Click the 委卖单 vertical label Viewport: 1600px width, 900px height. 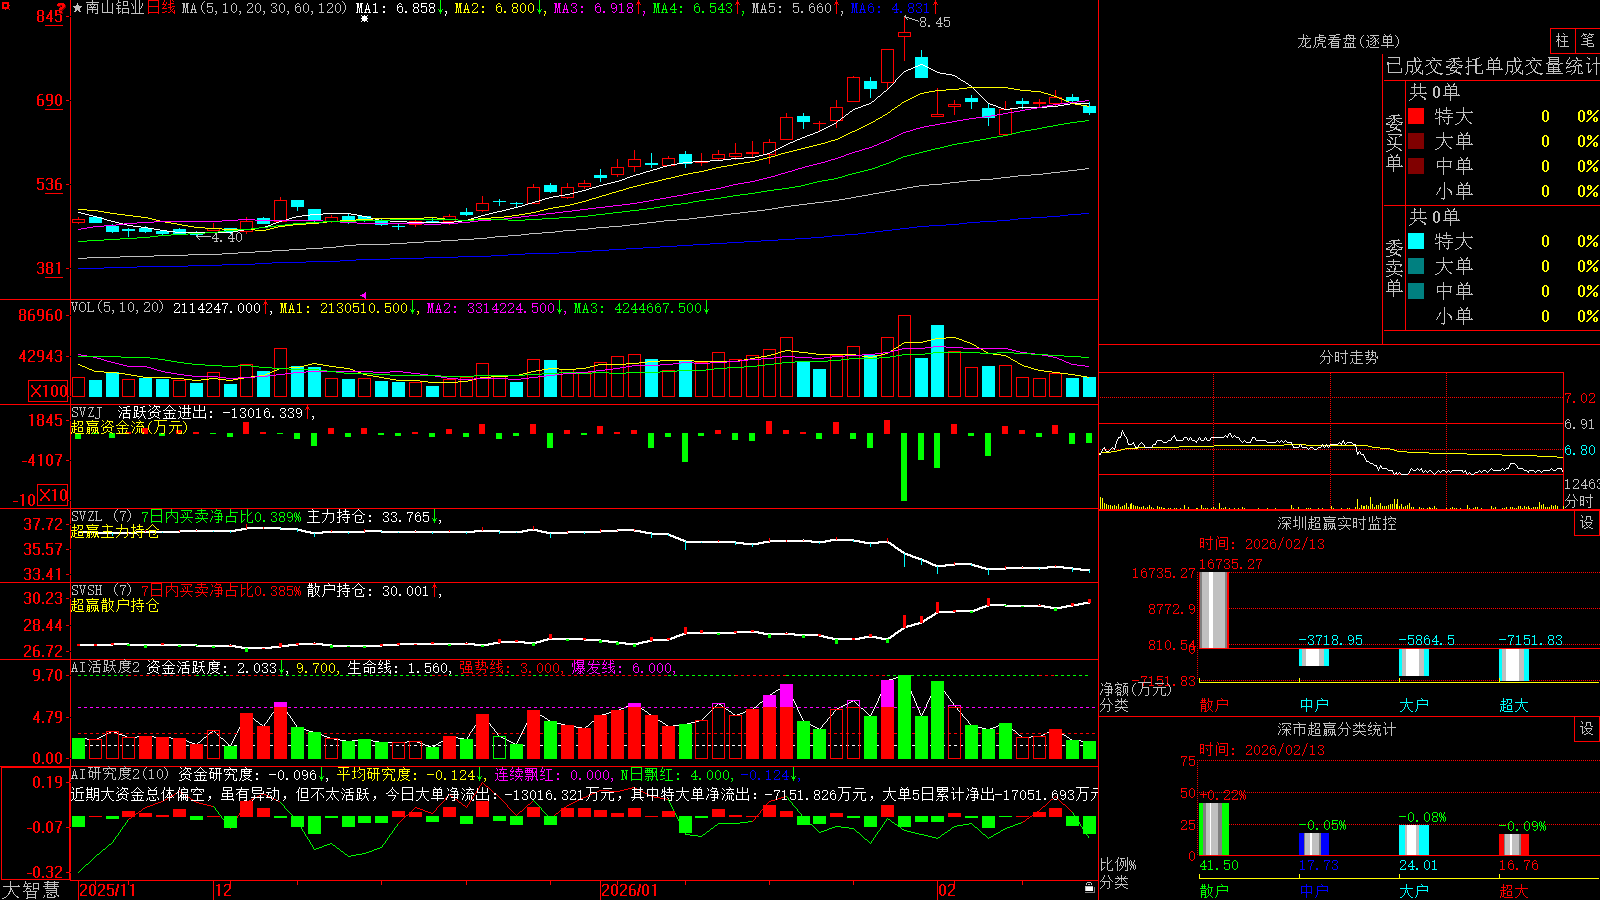point(1394,267)
